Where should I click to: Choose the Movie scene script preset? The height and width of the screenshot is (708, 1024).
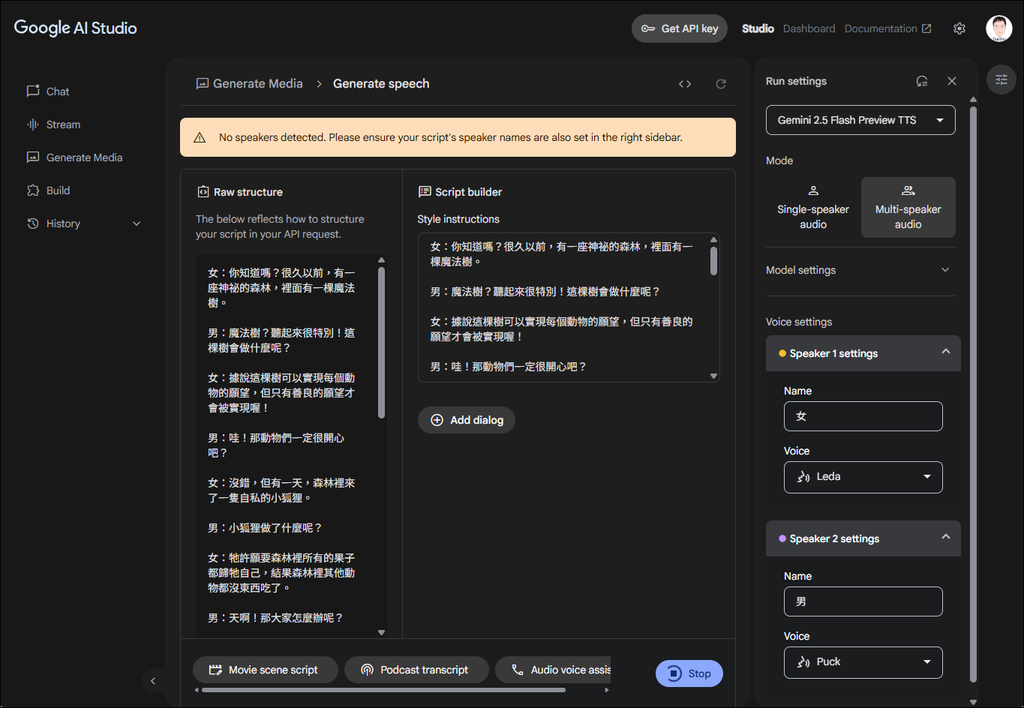[x=265, y=669]
